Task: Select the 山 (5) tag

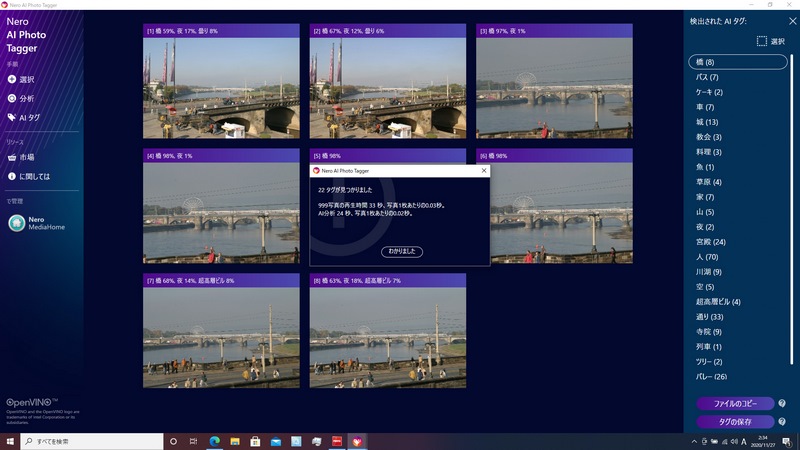Action: click(x=705, y=212)
